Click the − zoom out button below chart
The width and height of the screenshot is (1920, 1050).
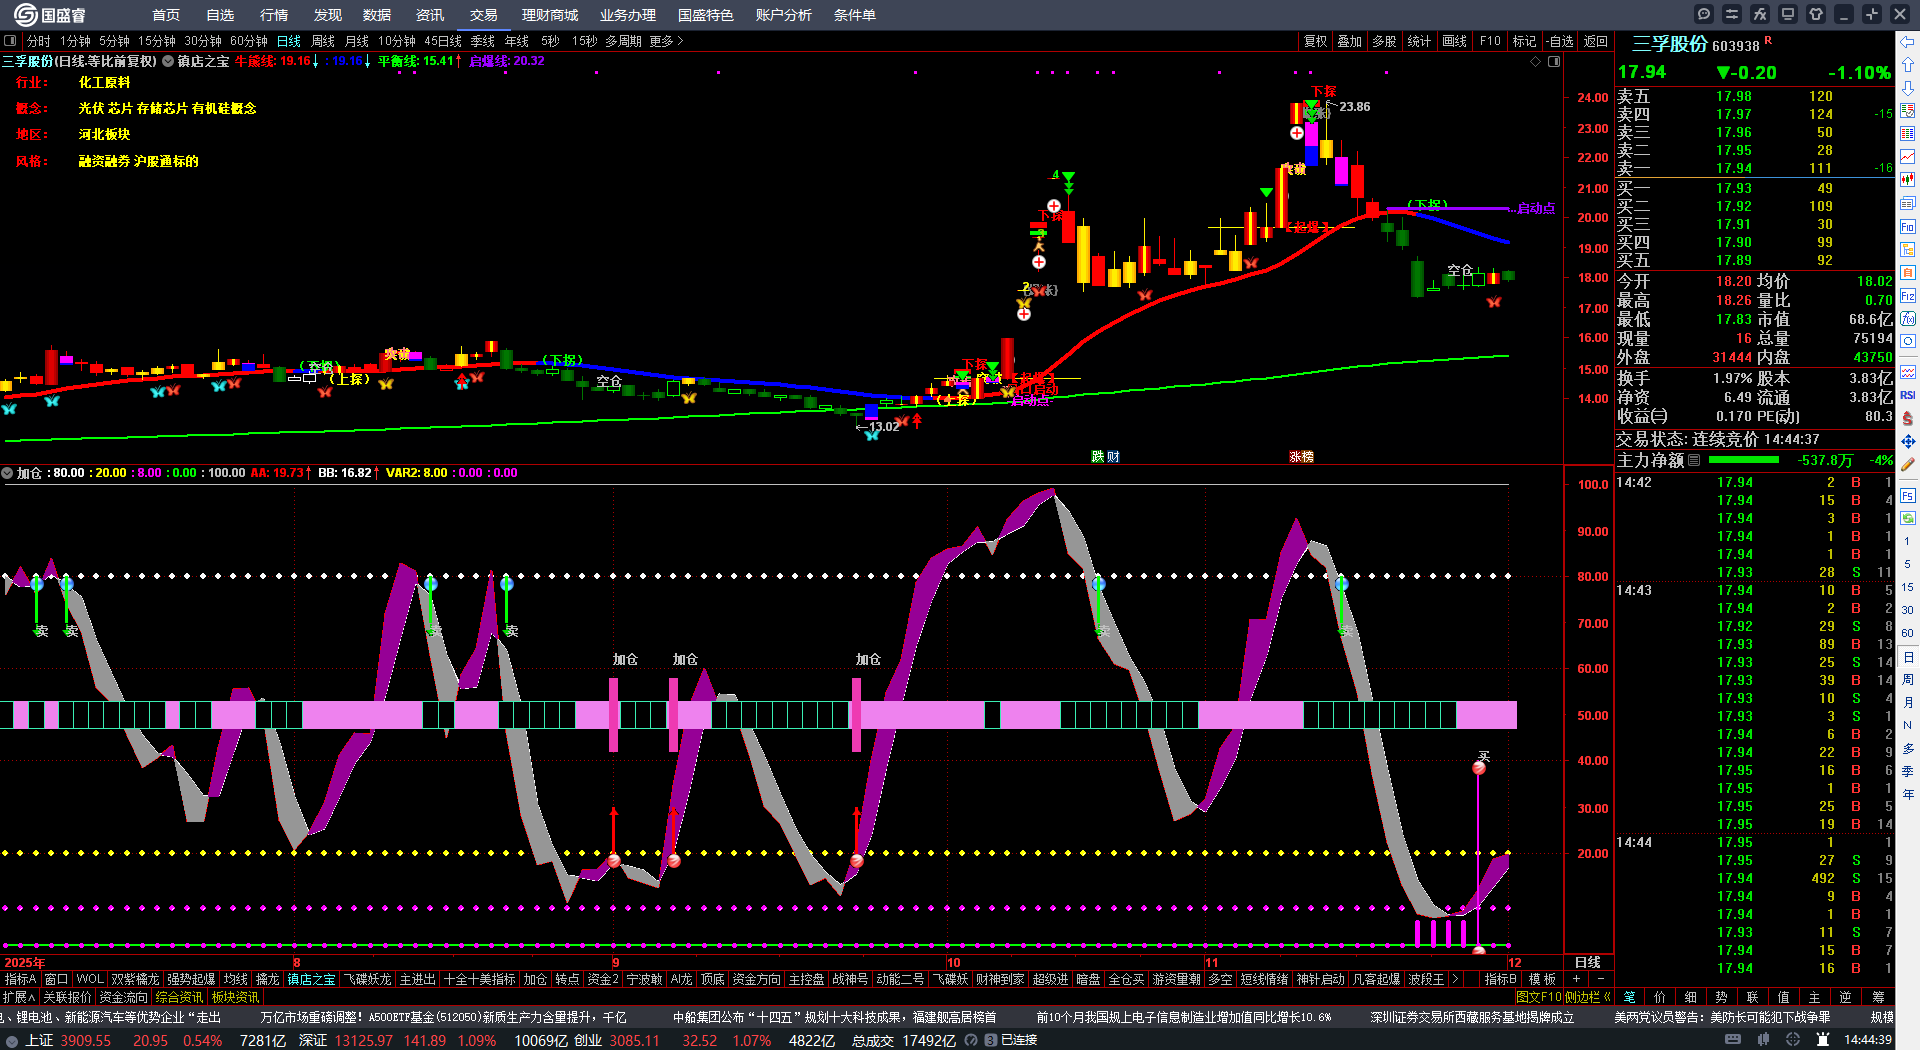tap(1601, 979)
